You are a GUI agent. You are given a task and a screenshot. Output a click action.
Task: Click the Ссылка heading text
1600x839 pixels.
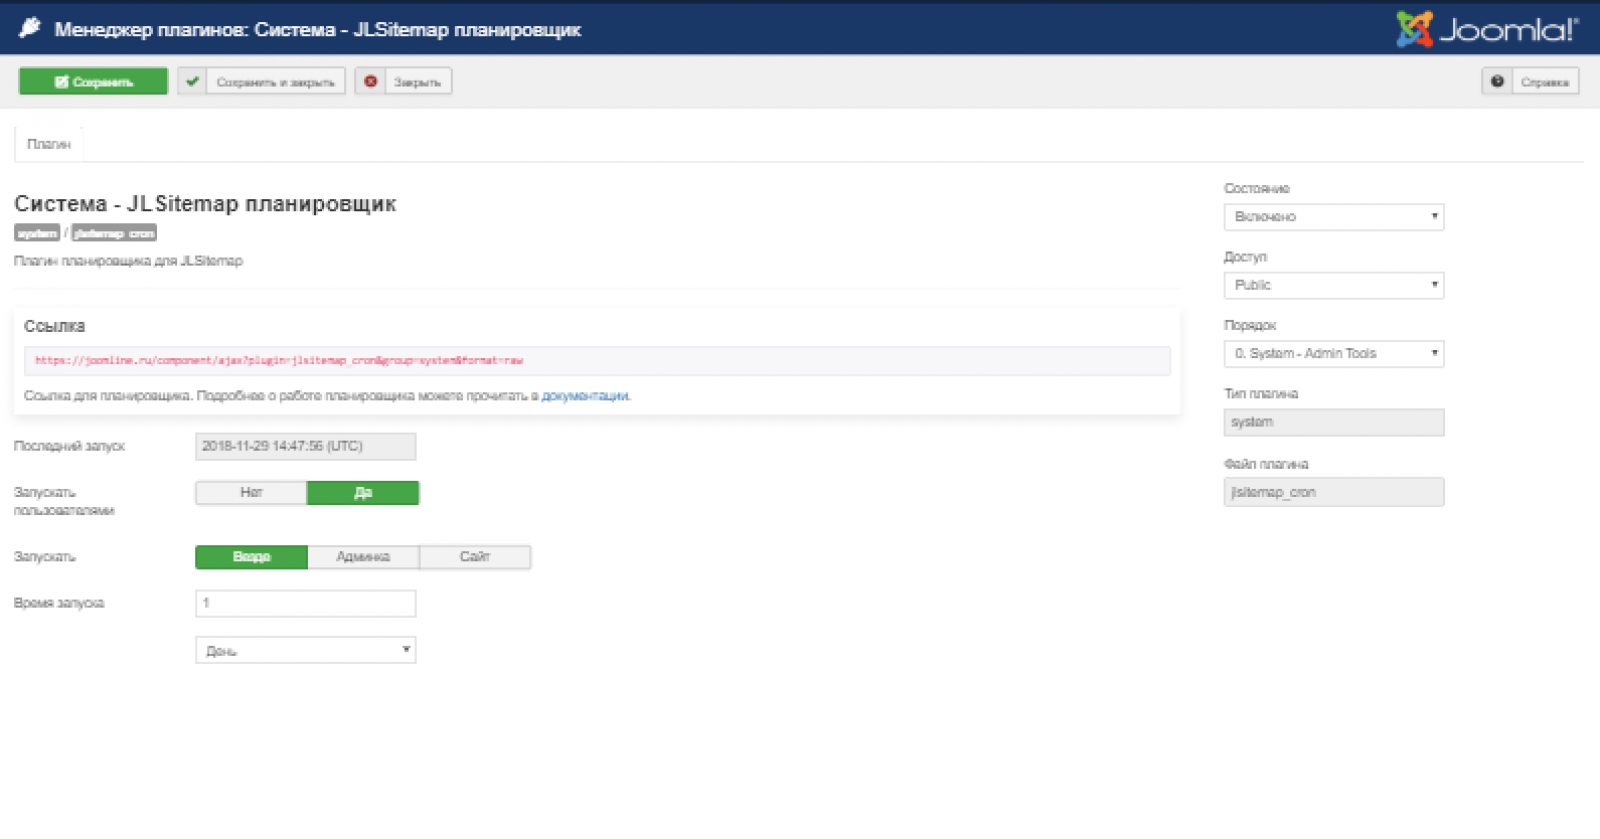click(54, 326)
